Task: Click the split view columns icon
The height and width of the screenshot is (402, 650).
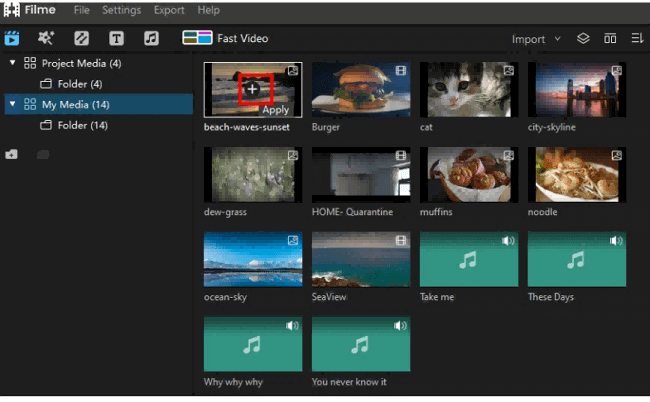Action: click(x=610, y=39)
